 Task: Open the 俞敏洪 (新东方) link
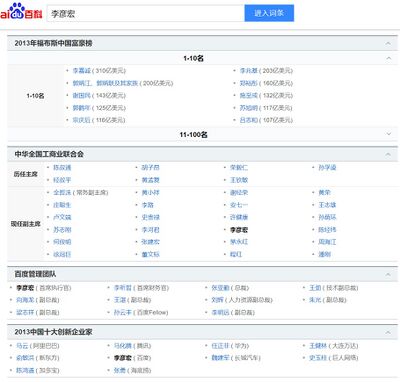coord(25,358)
